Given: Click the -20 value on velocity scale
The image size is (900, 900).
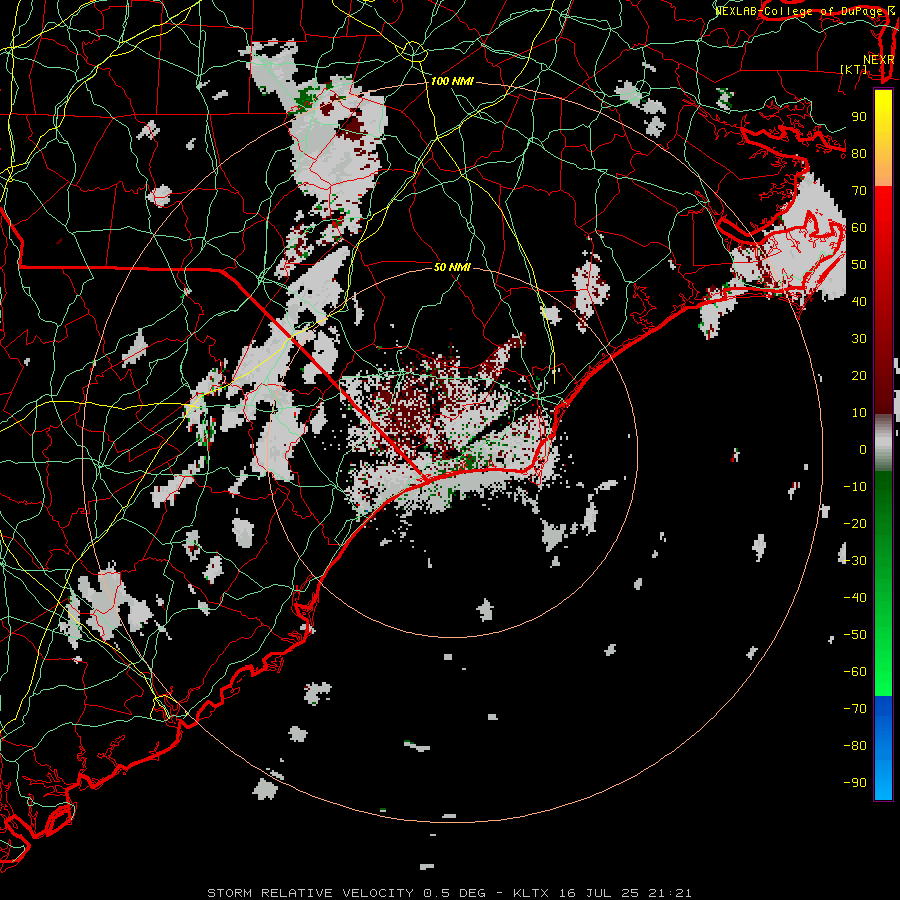Looking at the screenshot, I should [x=855, y=524].
